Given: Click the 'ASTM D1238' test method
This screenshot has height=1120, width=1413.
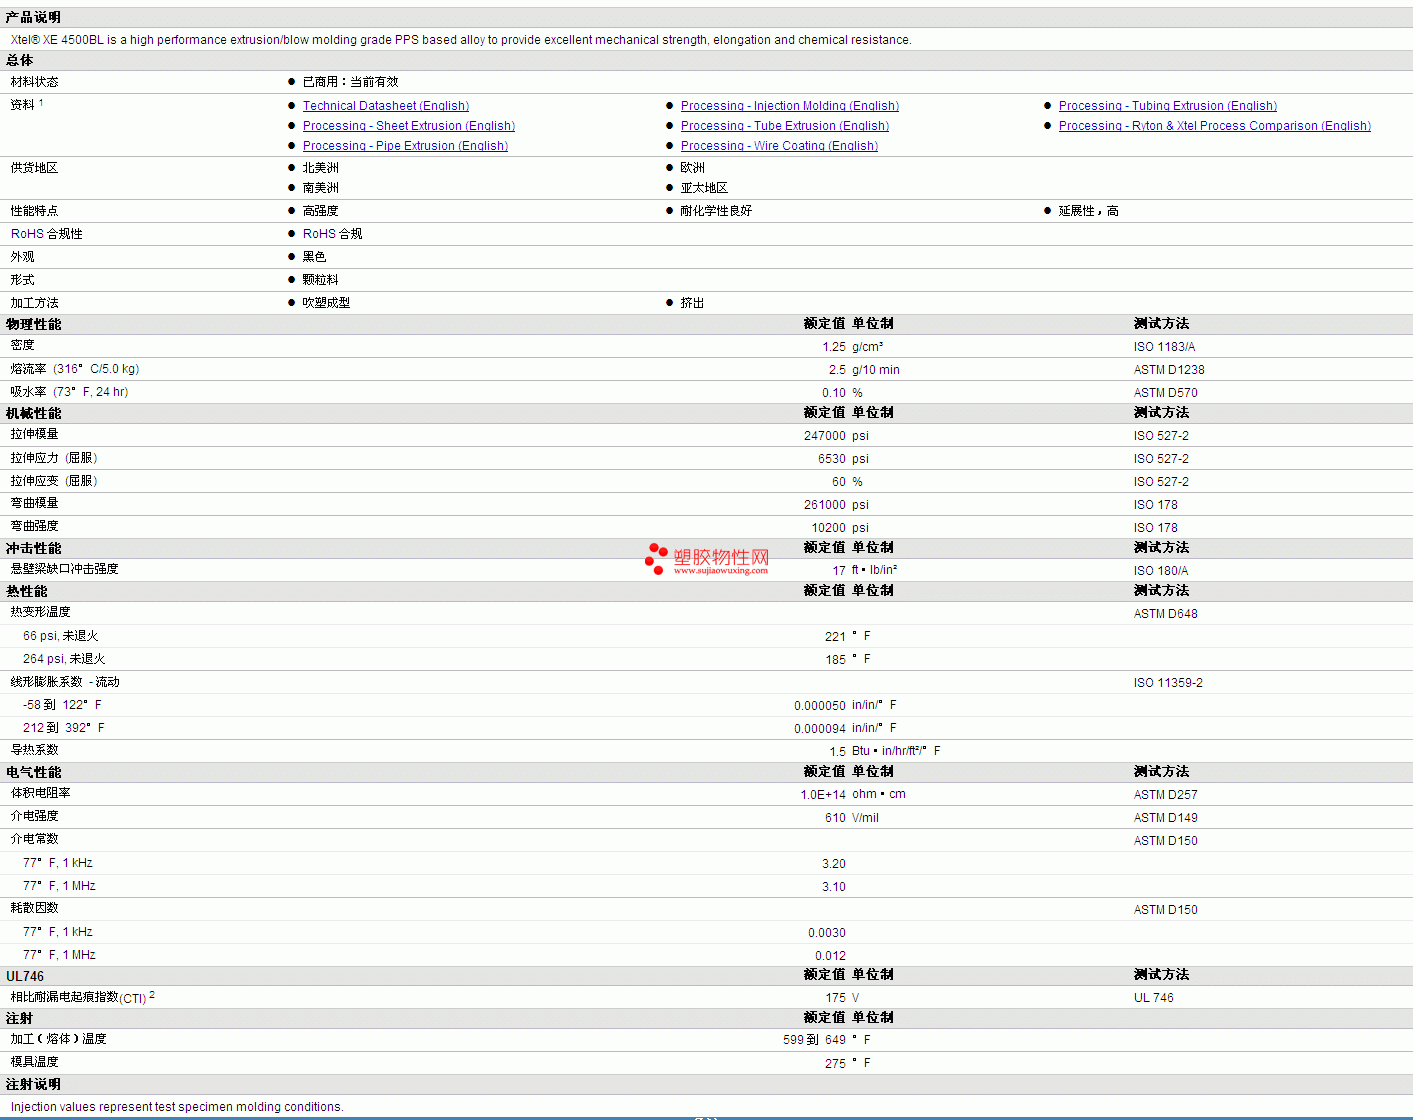Looking at the screenshot, I should click(x=1169, y=370).
